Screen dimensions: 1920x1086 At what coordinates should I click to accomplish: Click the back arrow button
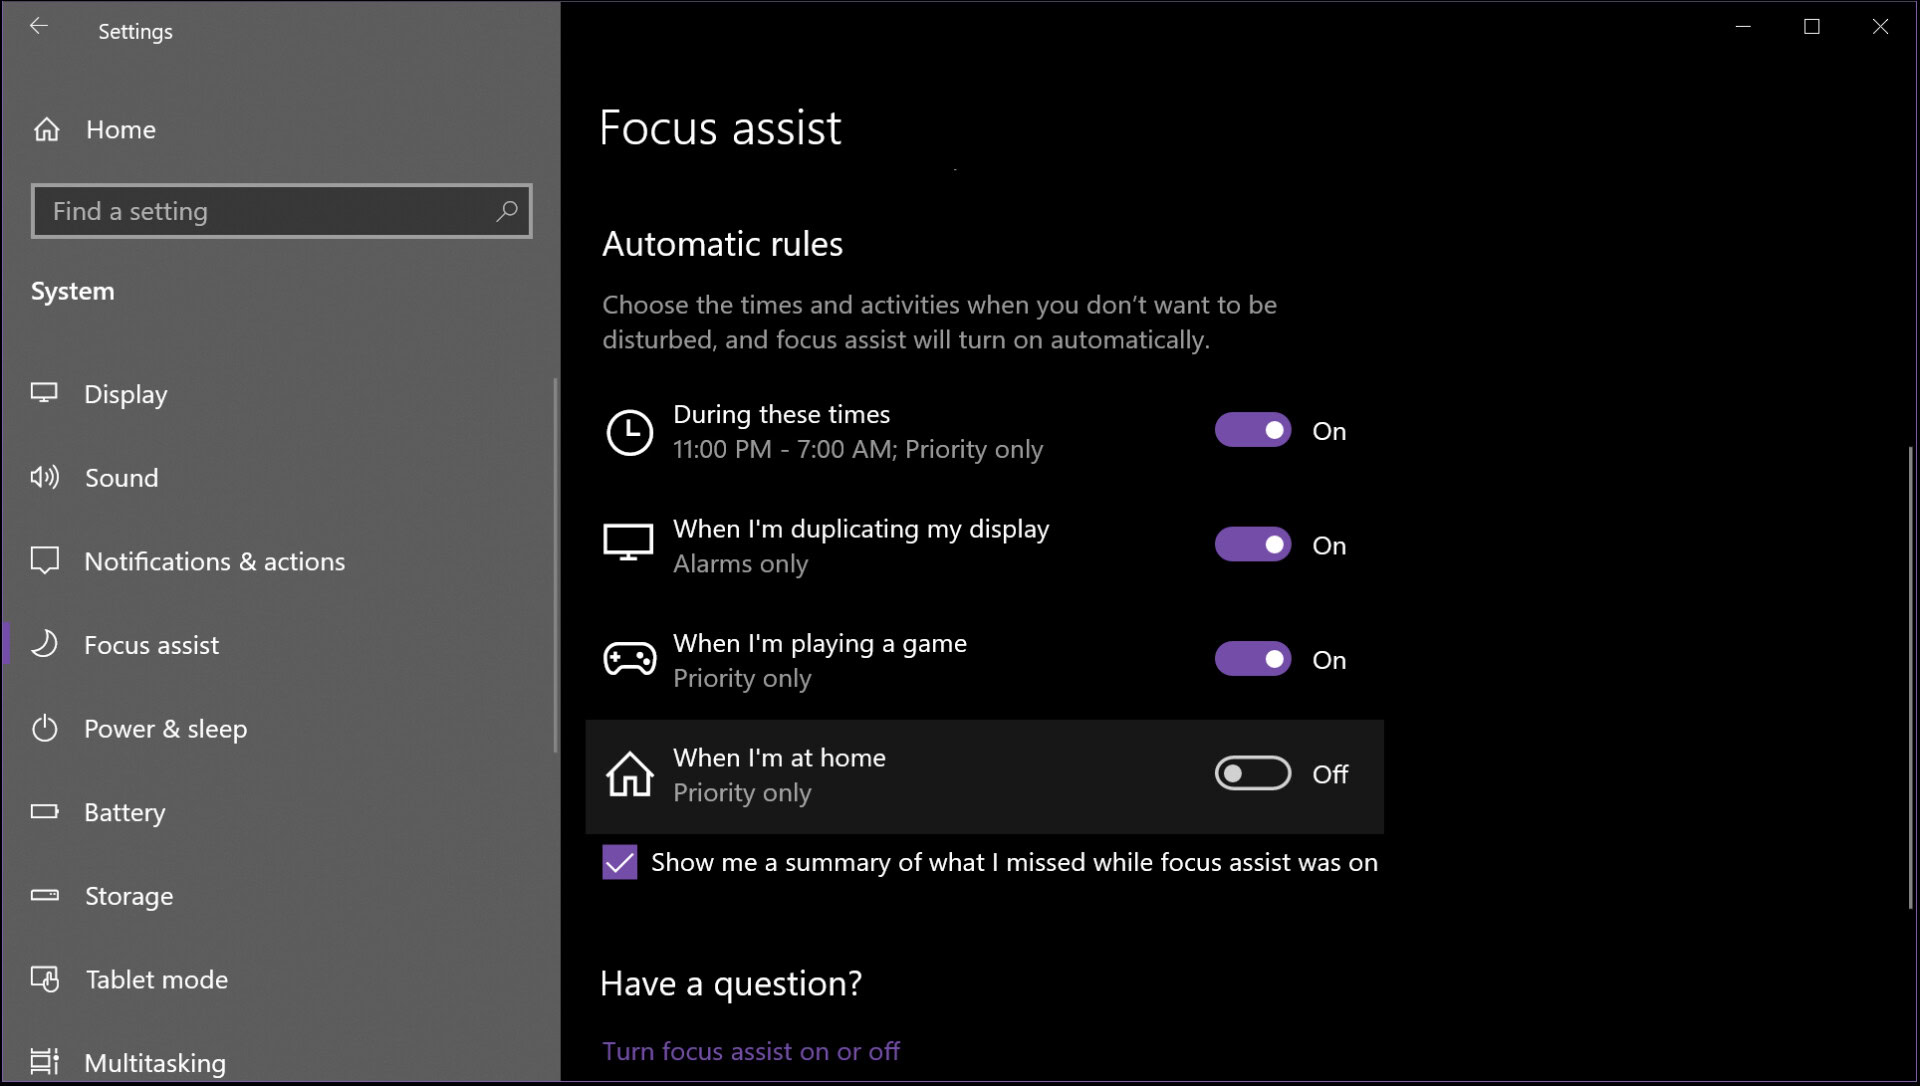pos(38,24)
